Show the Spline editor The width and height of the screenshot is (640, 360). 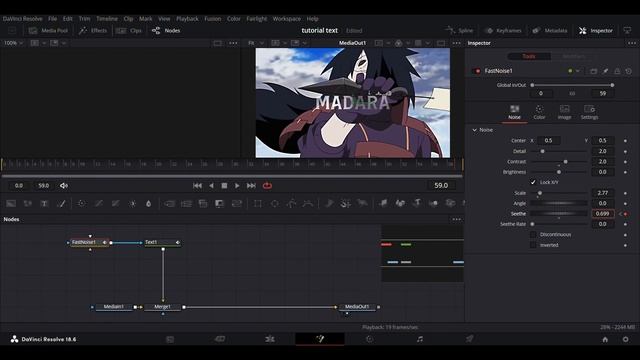pos(460,31)
